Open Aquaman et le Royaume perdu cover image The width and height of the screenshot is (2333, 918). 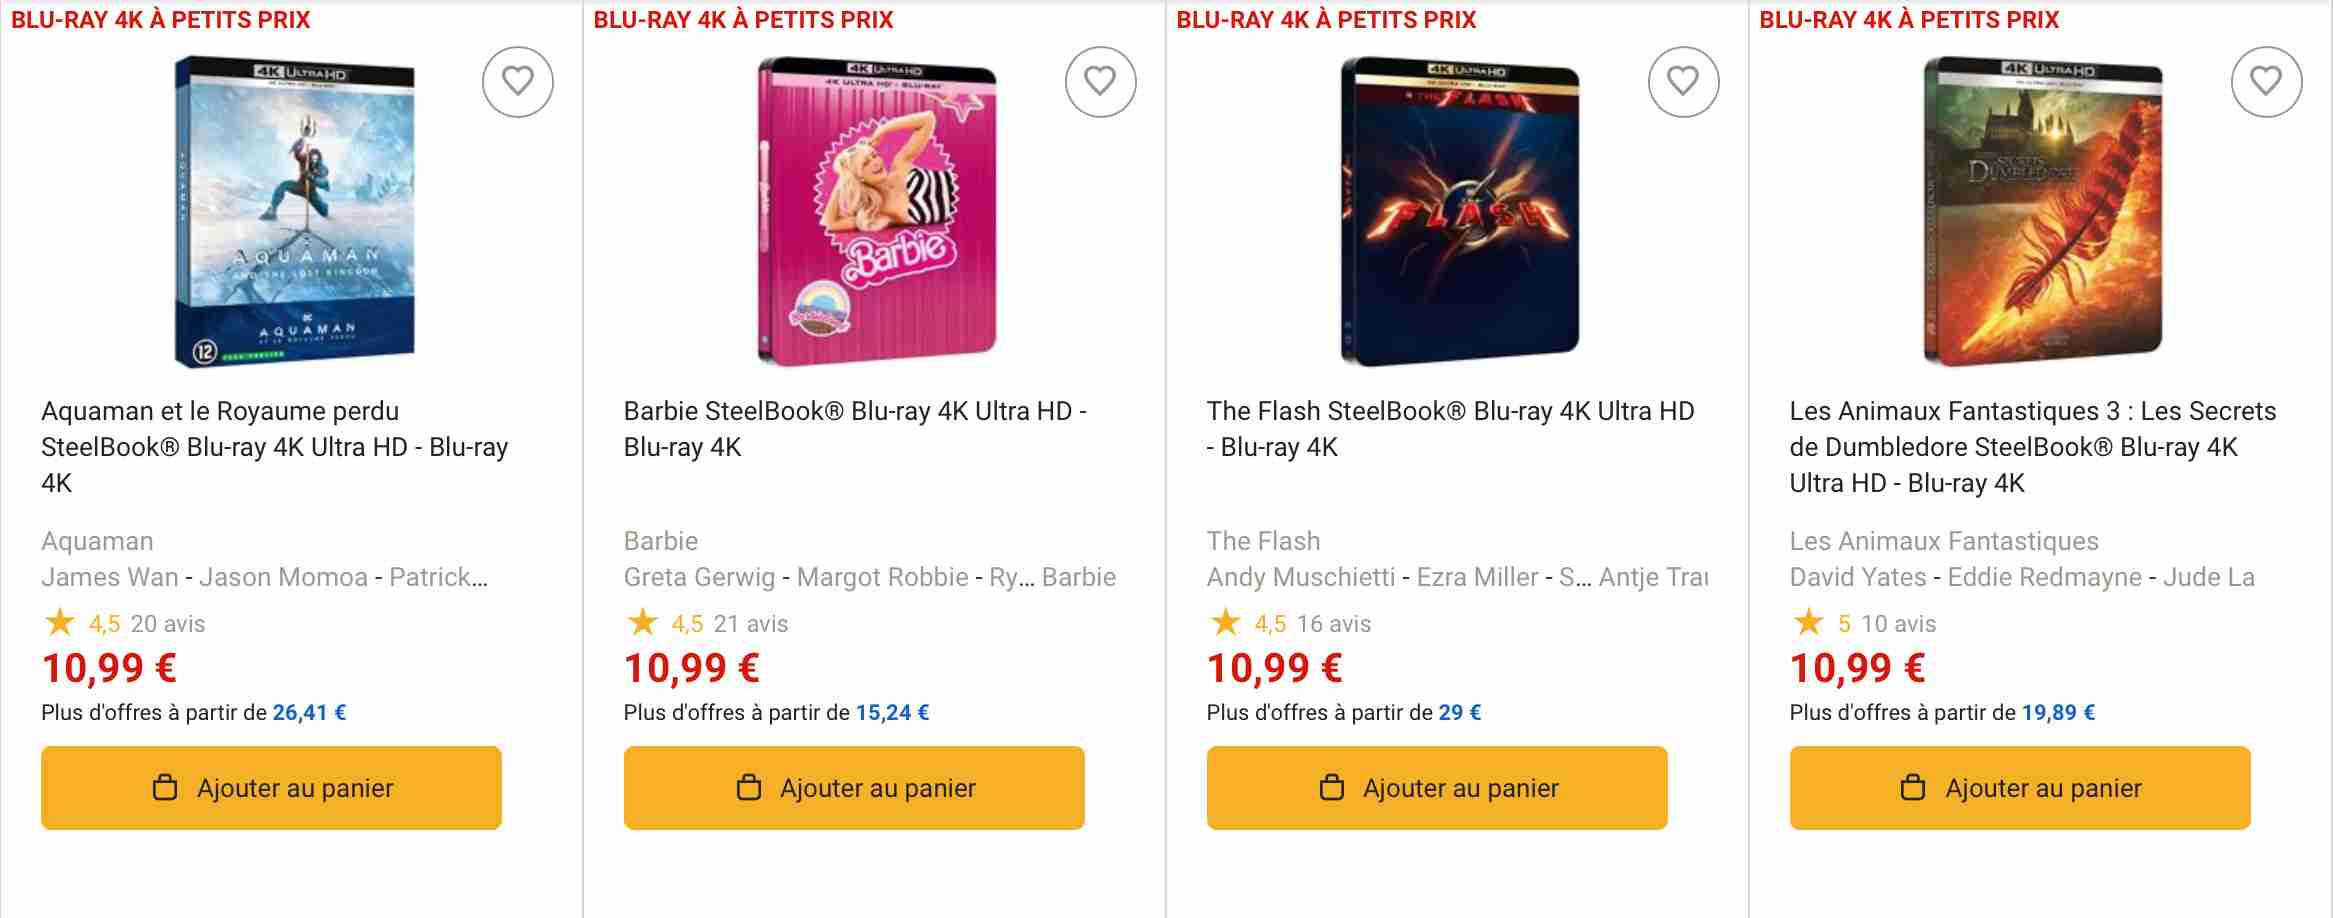(x=294, y=211)
